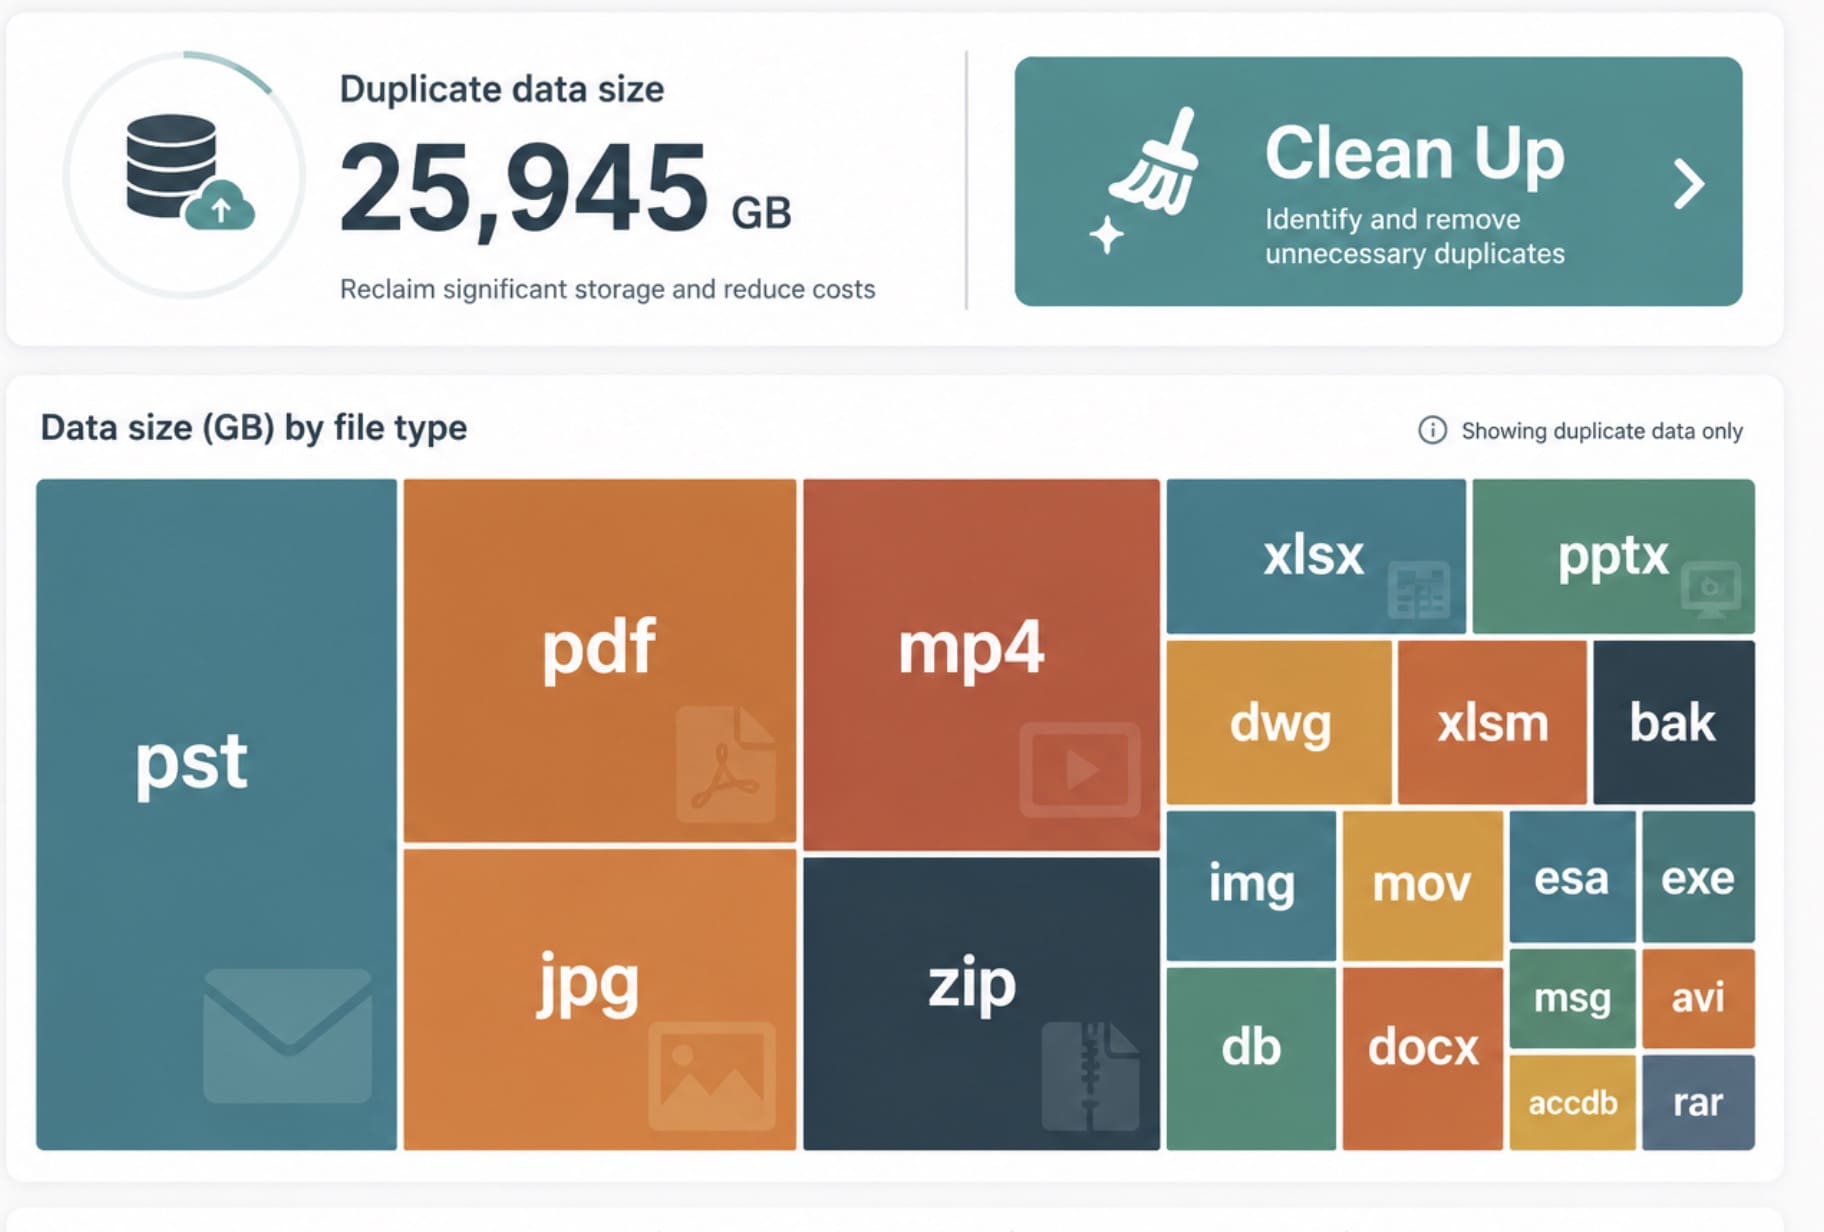
Task: Click the info icon near duplicate notice
Action: coord(1432,430)
